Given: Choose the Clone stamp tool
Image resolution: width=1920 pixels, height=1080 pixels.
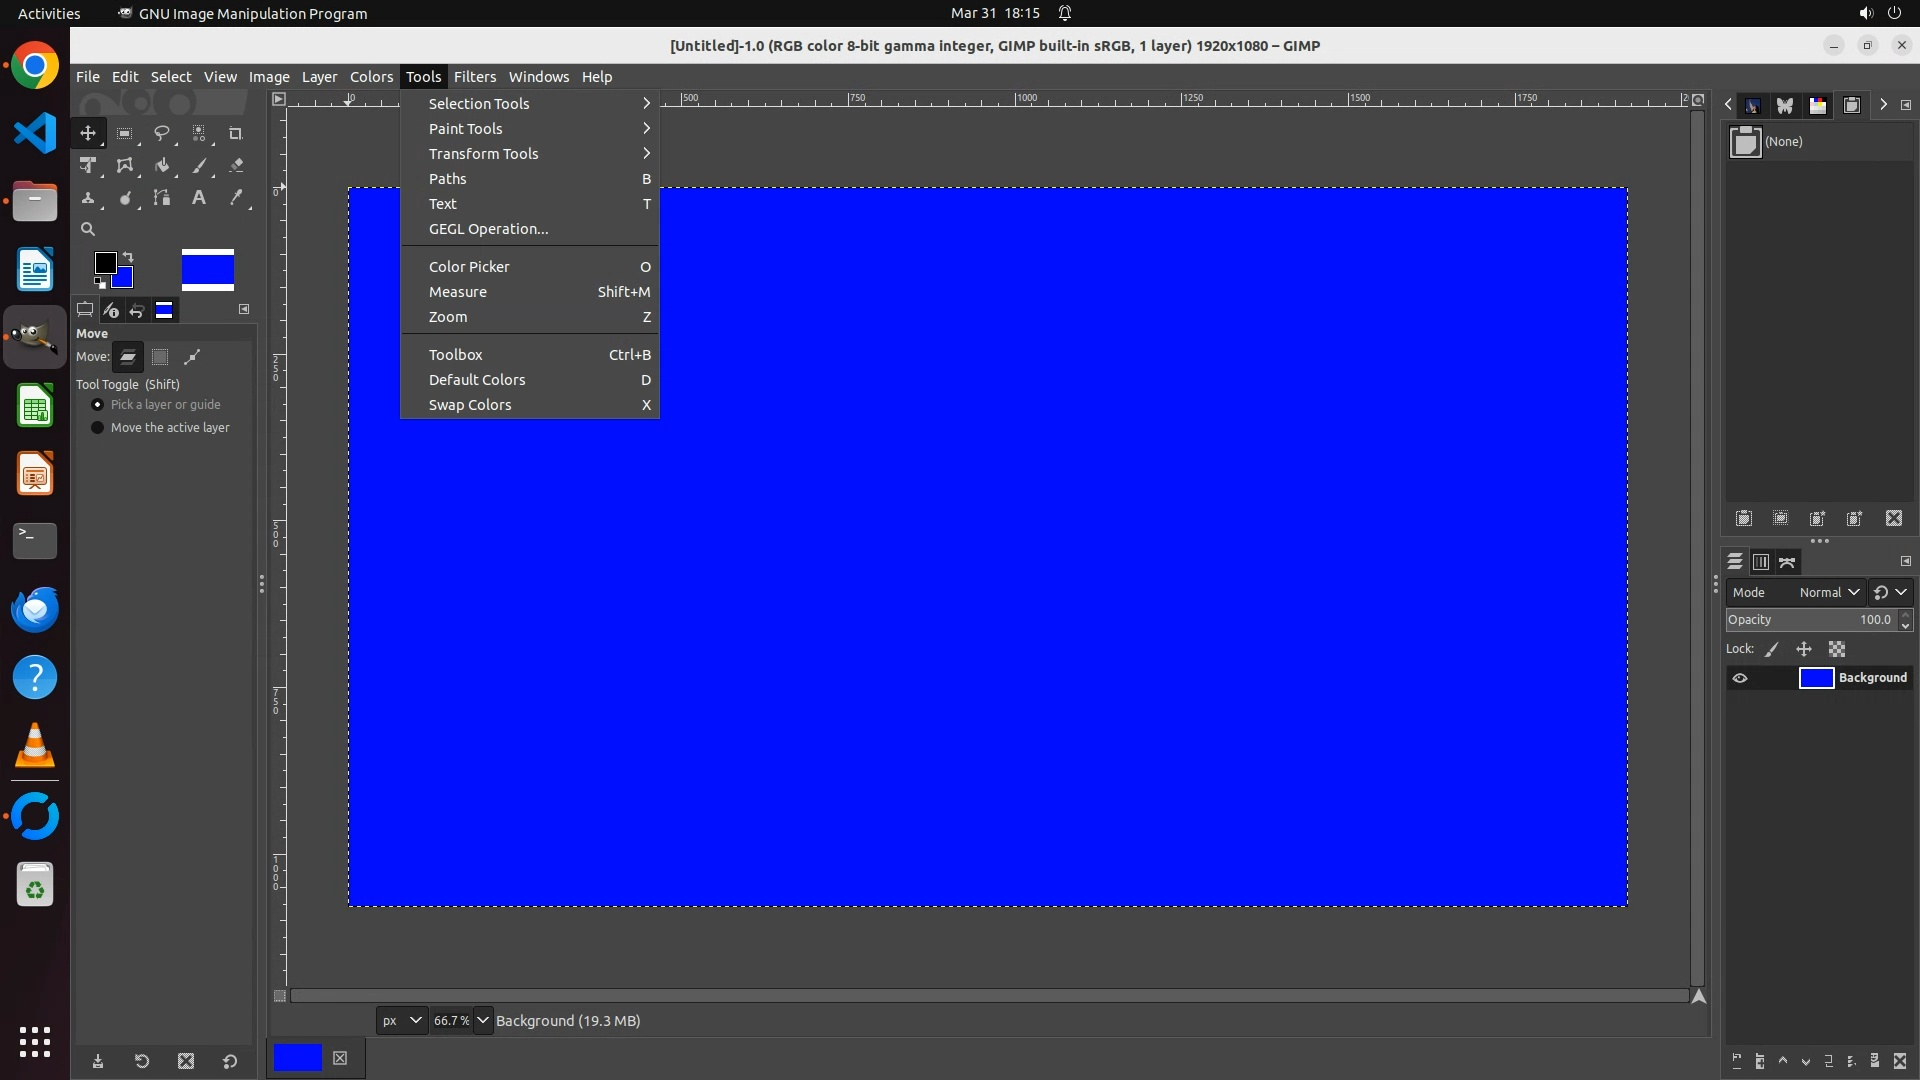Looking at the screenshot, I should (x=88, y=198).
